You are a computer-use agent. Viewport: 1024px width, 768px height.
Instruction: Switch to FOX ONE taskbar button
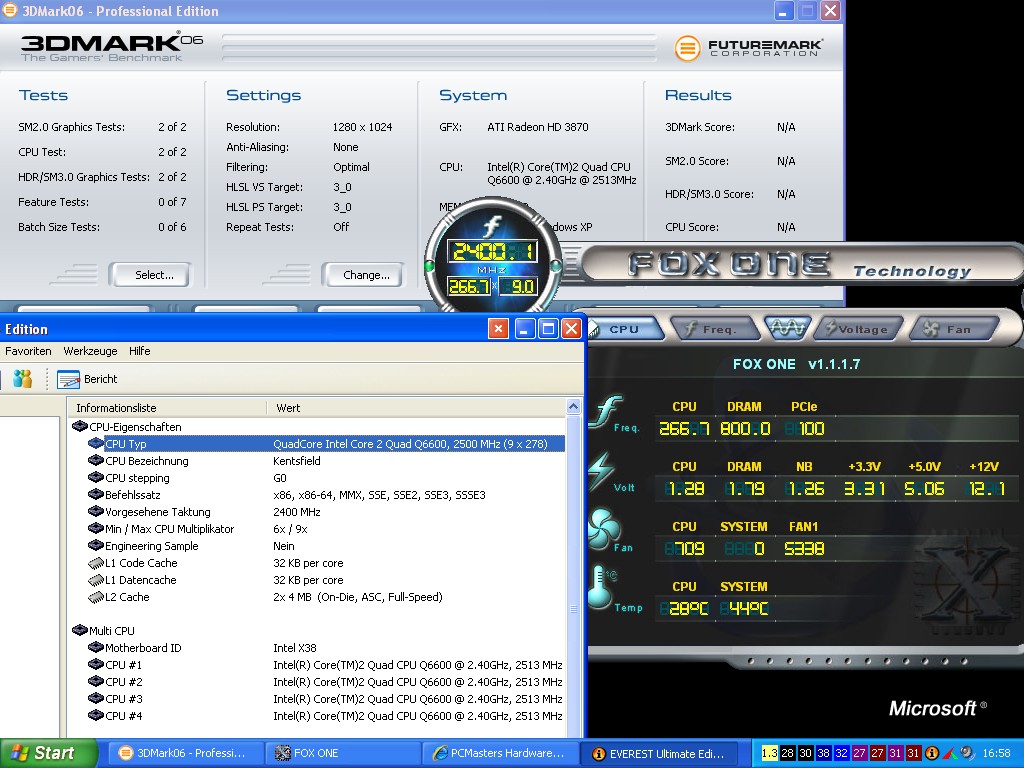click(x=341, y=753)
